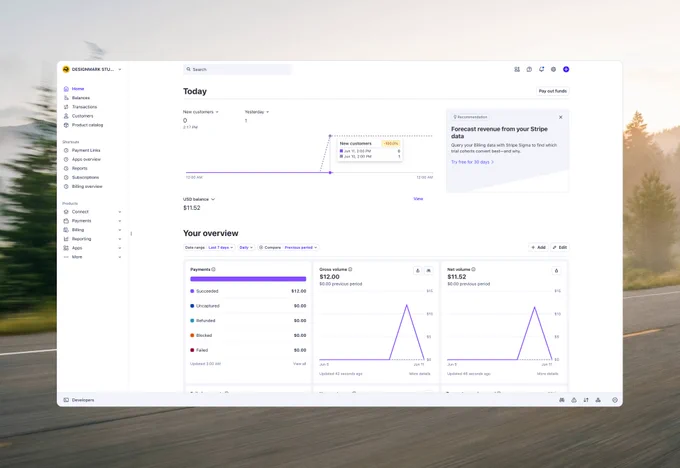This screenshot has width=680, height=468.
Task: Click the Edit overview button
Action: pyautogui.click(x=560, y=248)
